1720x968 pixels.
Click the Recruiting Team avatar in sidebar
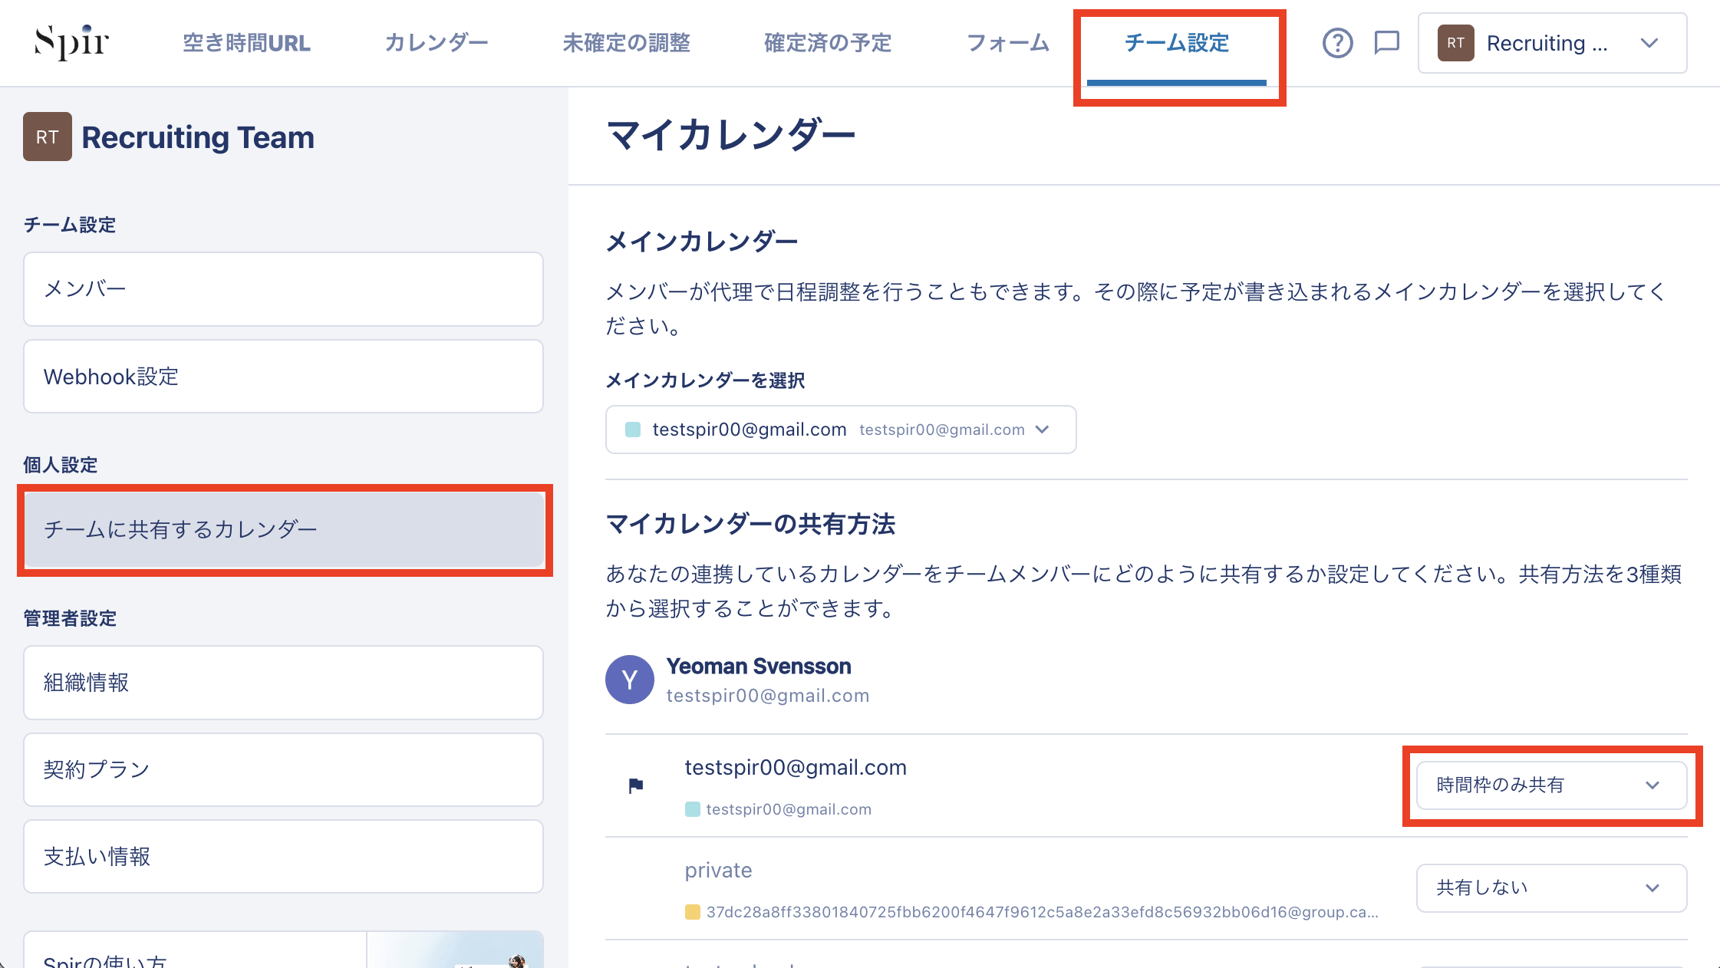tap(47, 136)
